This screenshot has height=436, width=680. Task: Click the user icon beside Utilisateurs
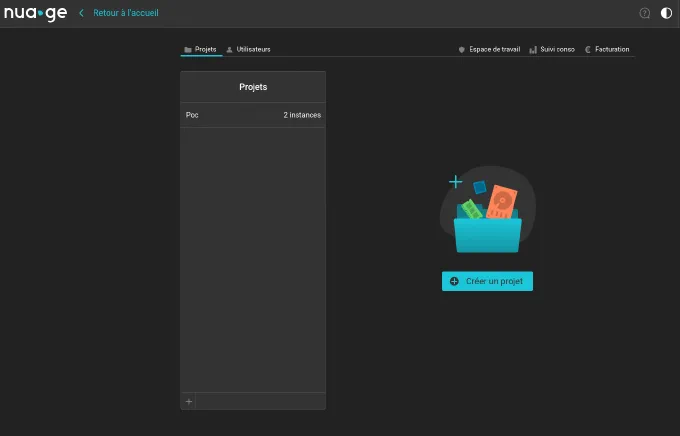pos(229,50)
